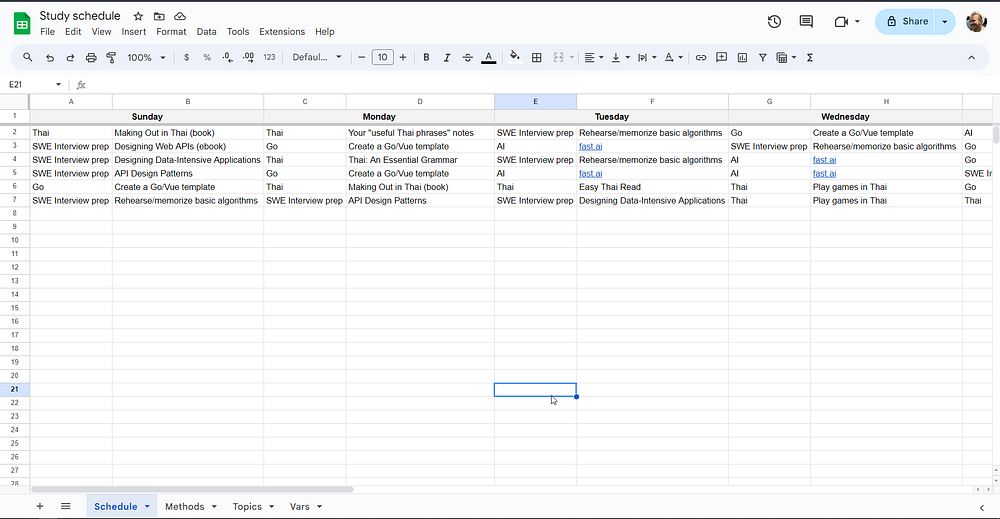Open the Extensions menu

click(282, 32)
